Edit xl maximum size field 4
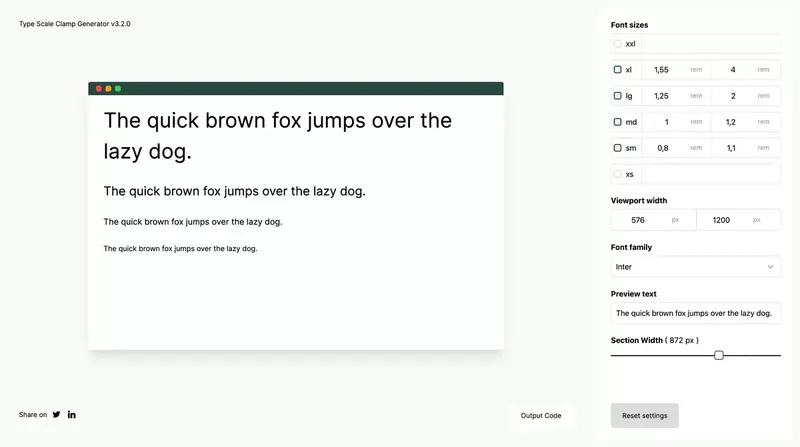The image size is (800, 447). [x=746, y=69]
